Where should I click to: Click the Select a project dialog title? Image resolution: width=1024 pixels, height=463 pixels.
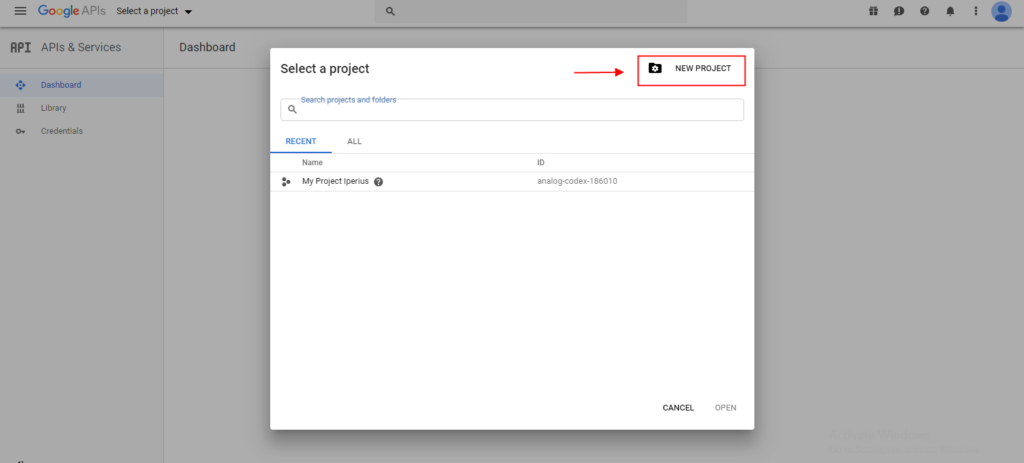[325, 69]
